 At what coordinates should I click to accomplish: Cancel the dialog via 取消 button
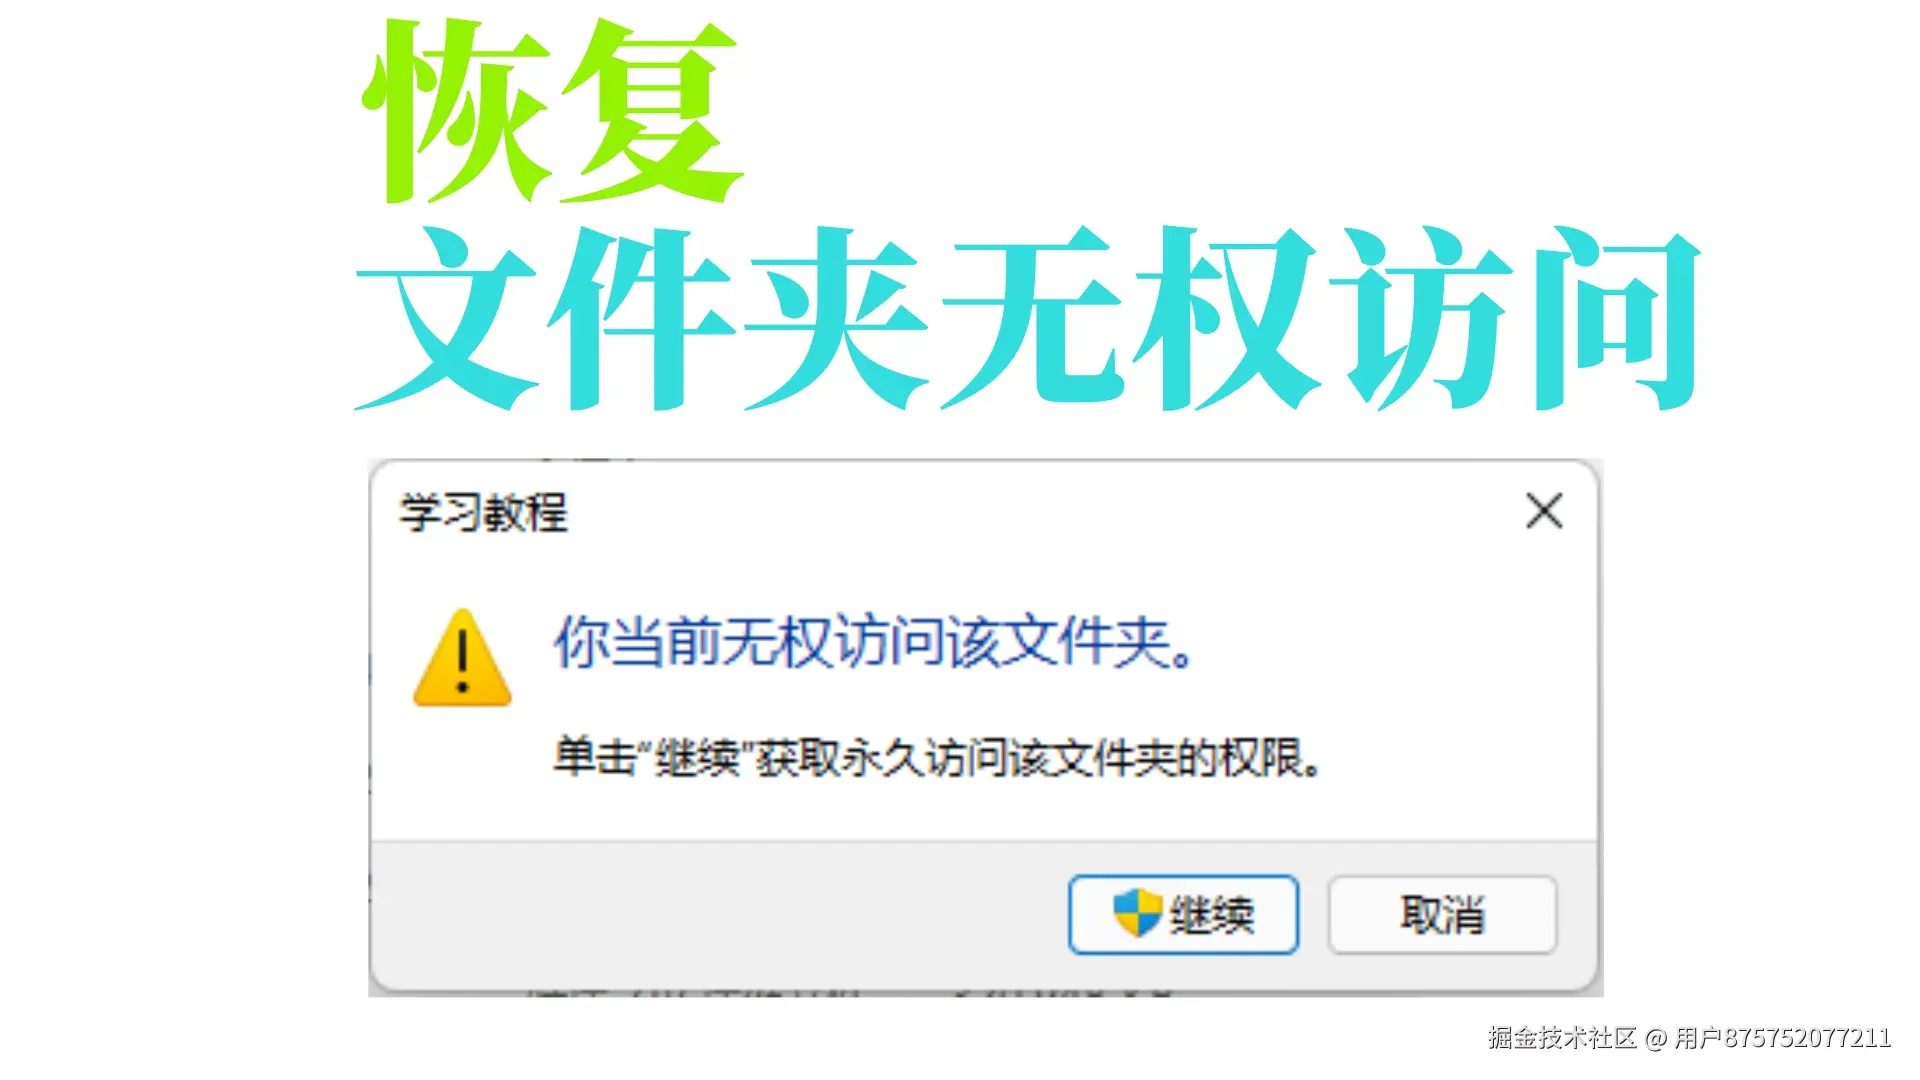point(1442,915)
